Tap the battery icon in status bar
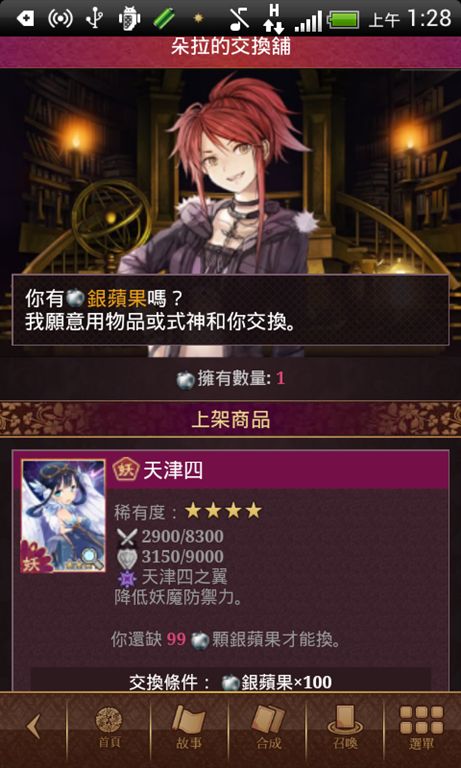The width and height of the screenshot is (461, 768). tap(344, 20)
